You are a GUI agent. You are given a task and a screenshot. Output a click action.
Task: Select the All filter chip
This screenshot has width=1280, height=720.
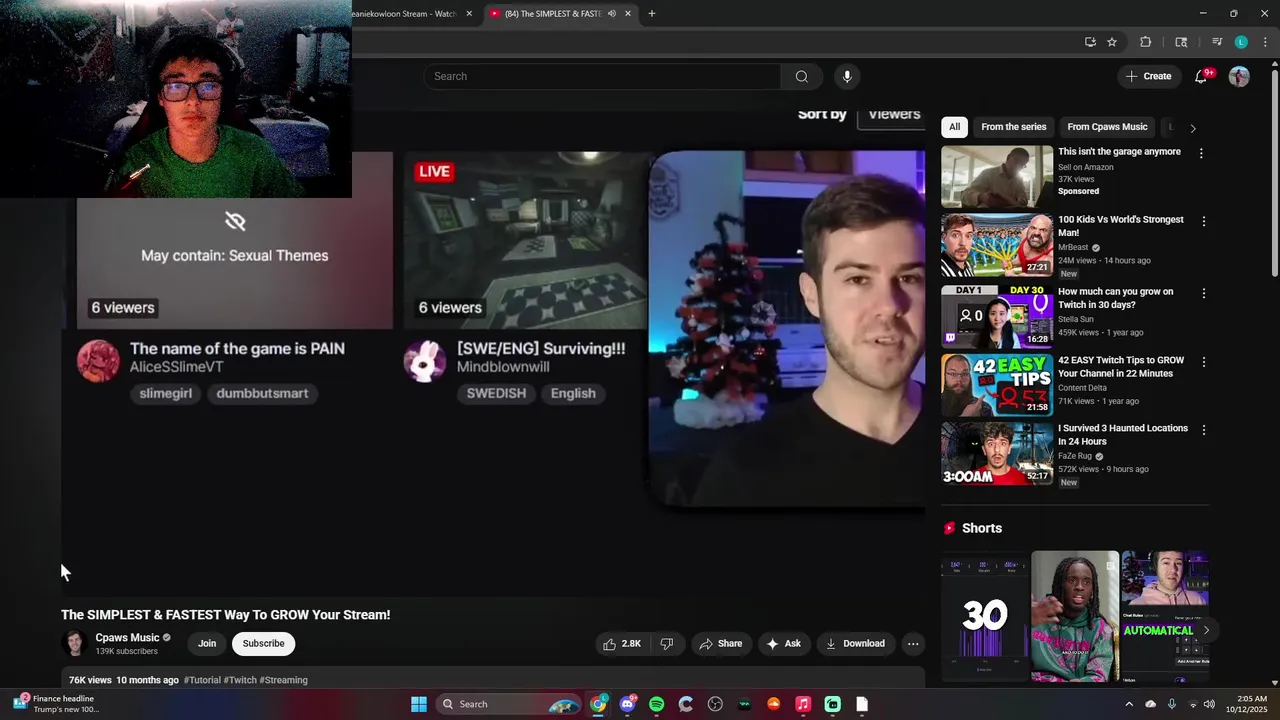(954, 127)
